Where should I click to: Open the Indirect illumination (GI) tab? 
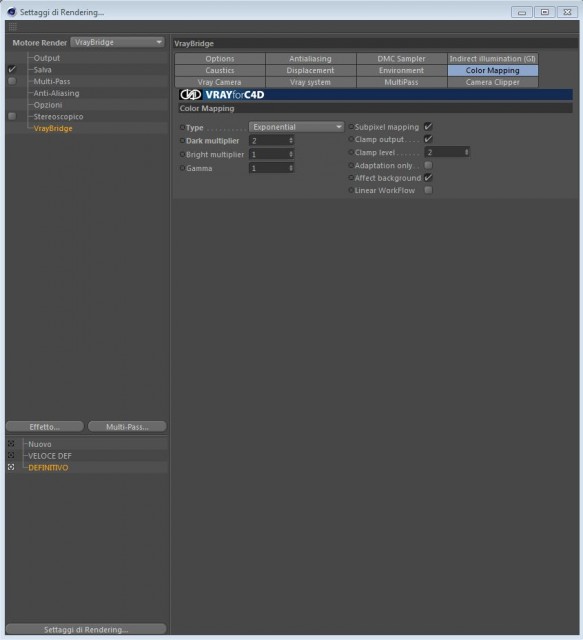(492, 58)
